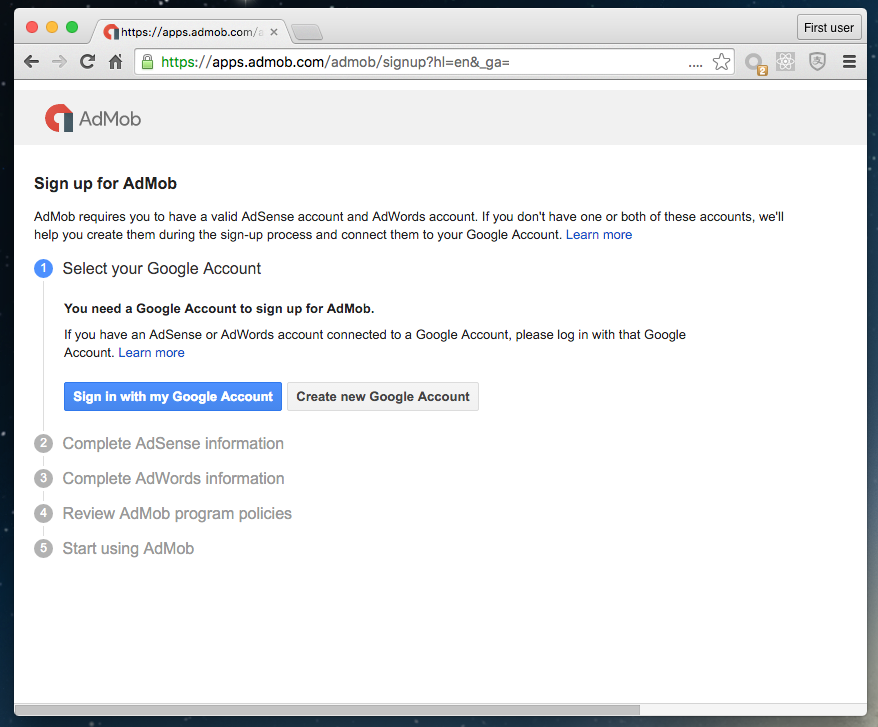Click Complete AdWords information step

point(174,478)
